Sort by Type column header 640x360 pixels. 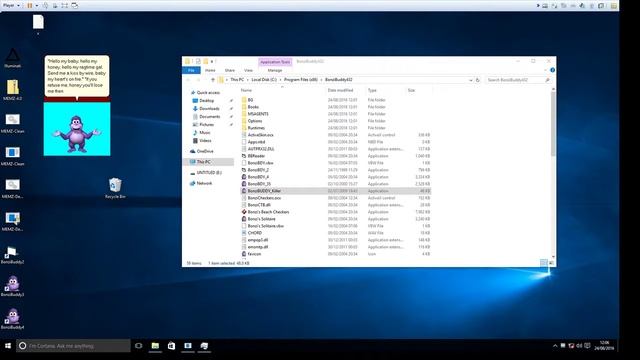pyautogui.click(x=372, y=90)
